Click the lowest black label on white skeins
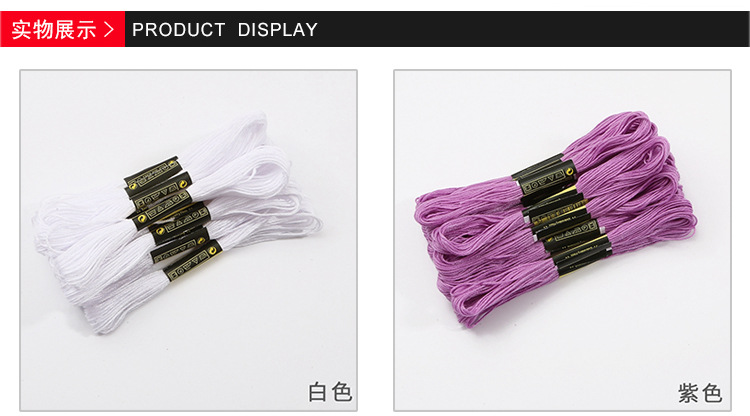 [192, 262]
